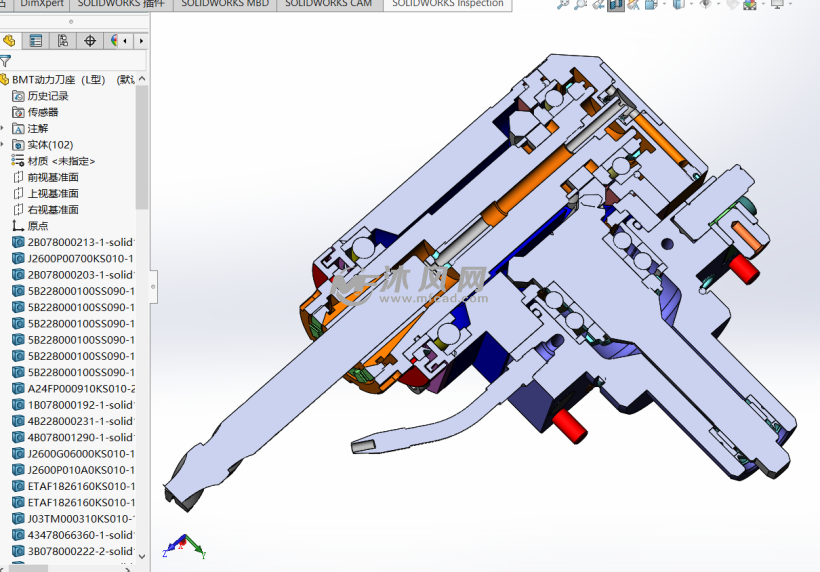Image resolution: width=820 pixels, height=572 pixels.
Task: Select the 前视基准面 front plane
Action: pyautogui.click(x=52, y=177)
